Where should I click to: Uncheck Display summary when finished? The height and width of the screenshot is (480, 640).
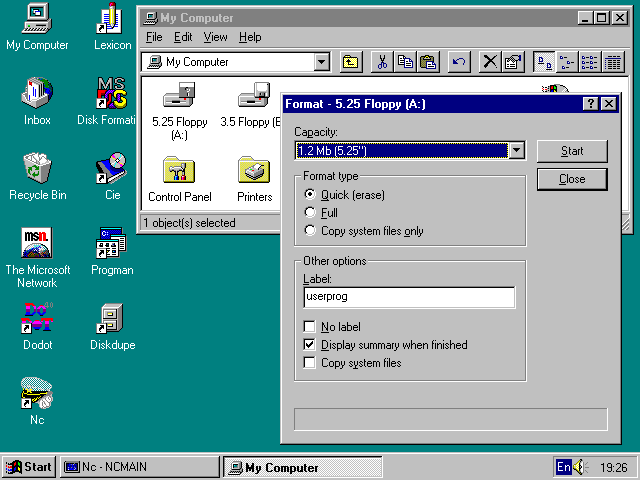310,345
